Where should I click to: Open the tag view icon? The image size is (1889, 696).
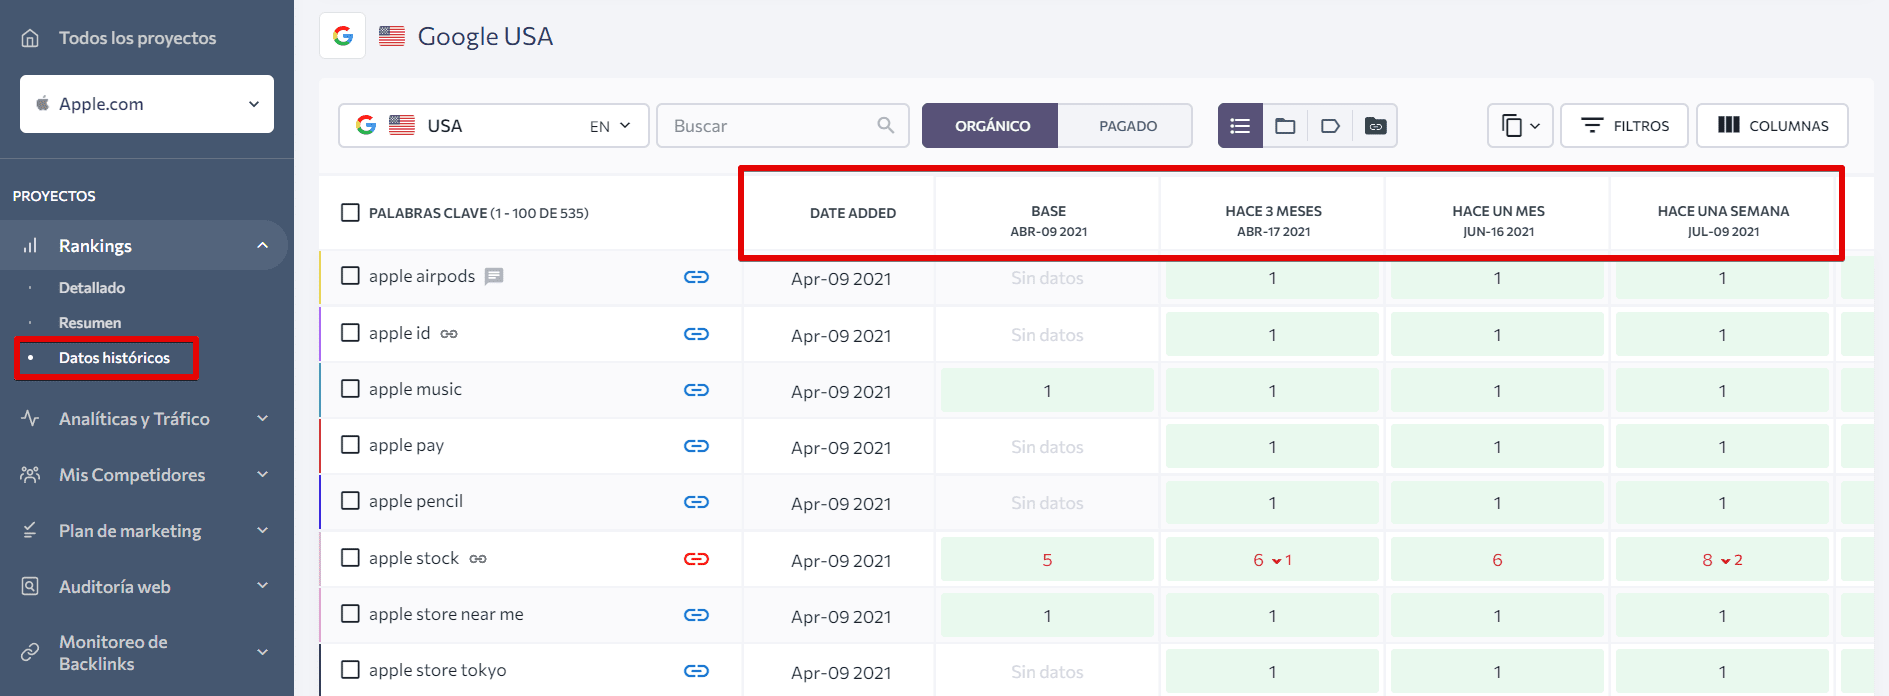point(1330,126)
